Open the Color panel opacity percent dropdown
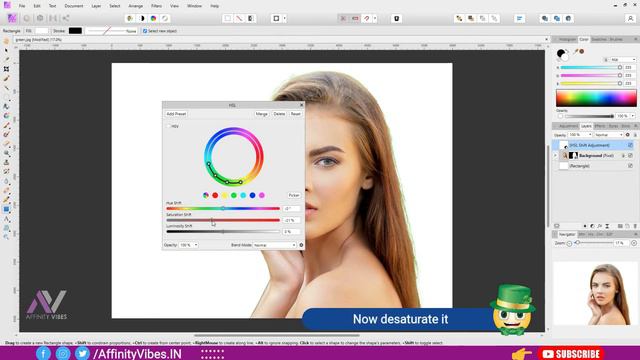This screenshot has width=640, height=360. (633, 116)
